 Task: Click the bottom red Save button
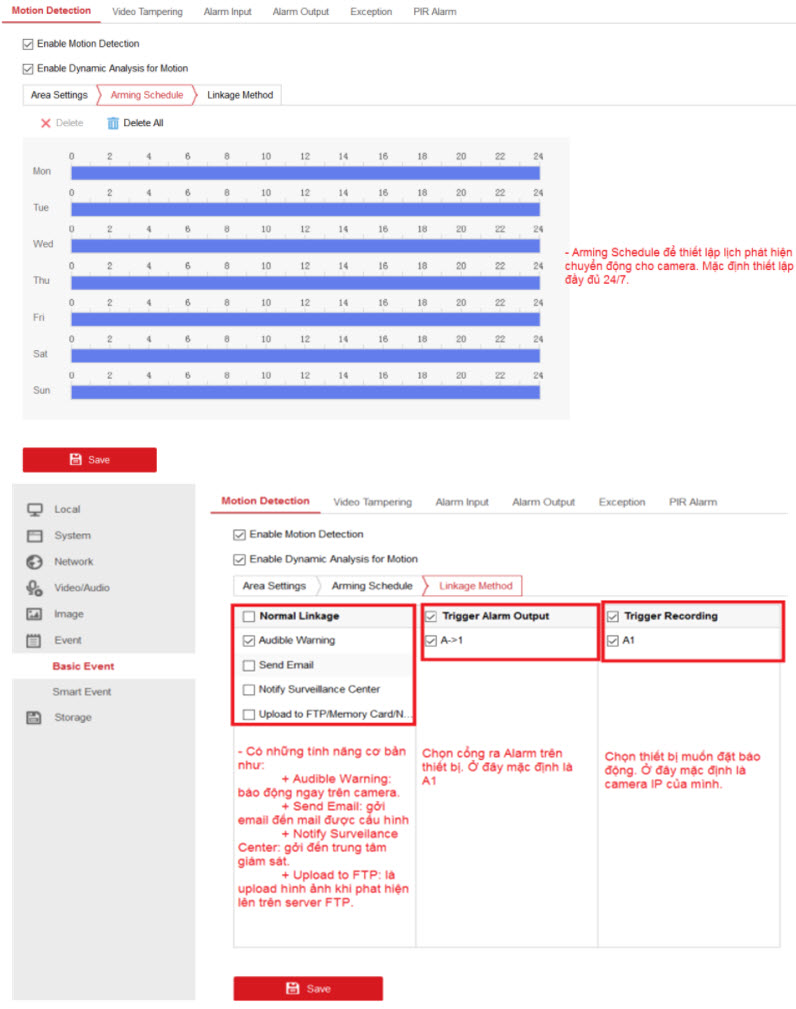pyautogui.click(x=308, y=988)
